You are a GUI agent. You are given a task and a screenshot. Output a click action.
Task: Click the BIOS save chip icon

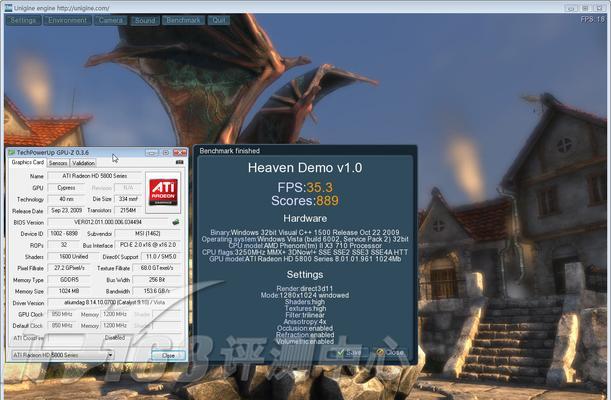click(x=176, y=222)
